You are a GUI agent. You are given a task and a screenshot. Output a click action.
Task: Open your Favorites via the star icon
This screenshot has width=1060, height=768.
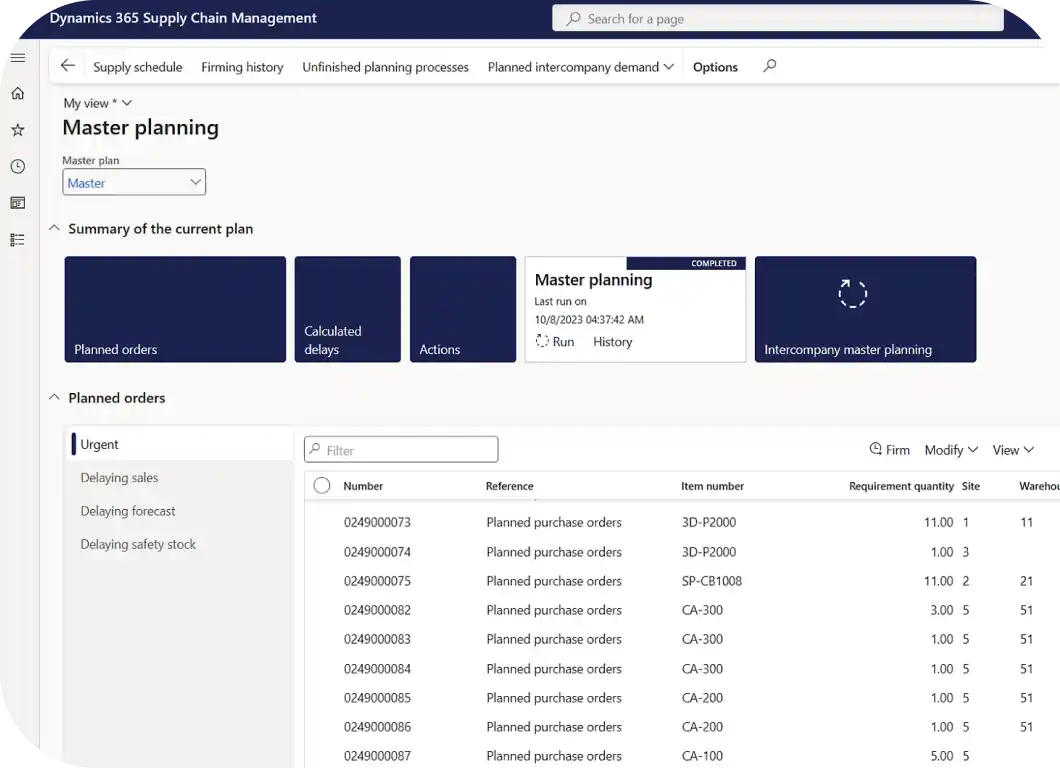click(x=17, y=129)
